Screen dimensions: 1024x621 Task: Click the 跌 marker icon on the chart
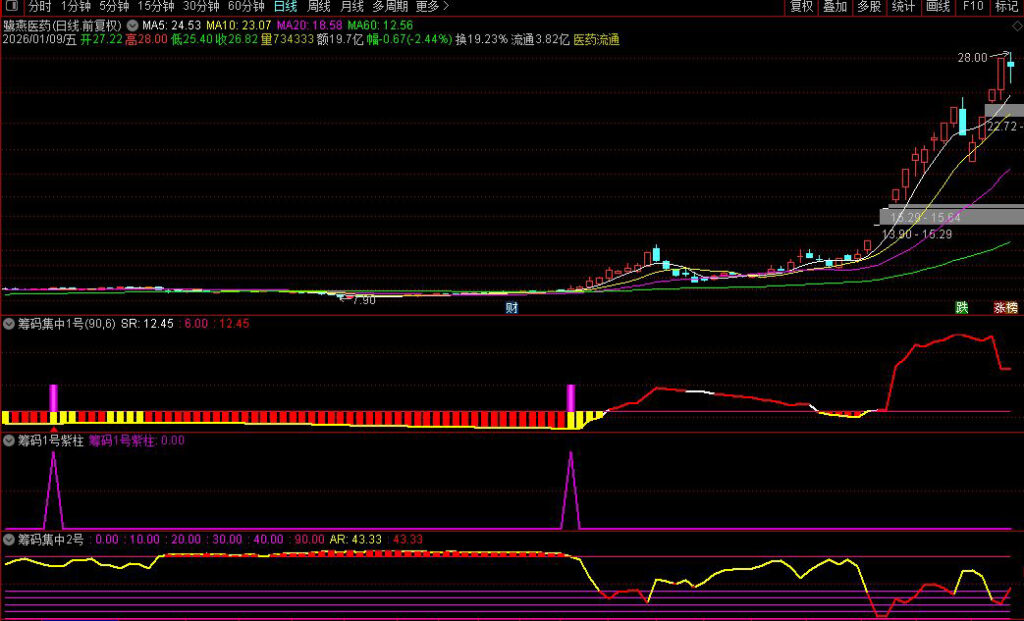961,308
